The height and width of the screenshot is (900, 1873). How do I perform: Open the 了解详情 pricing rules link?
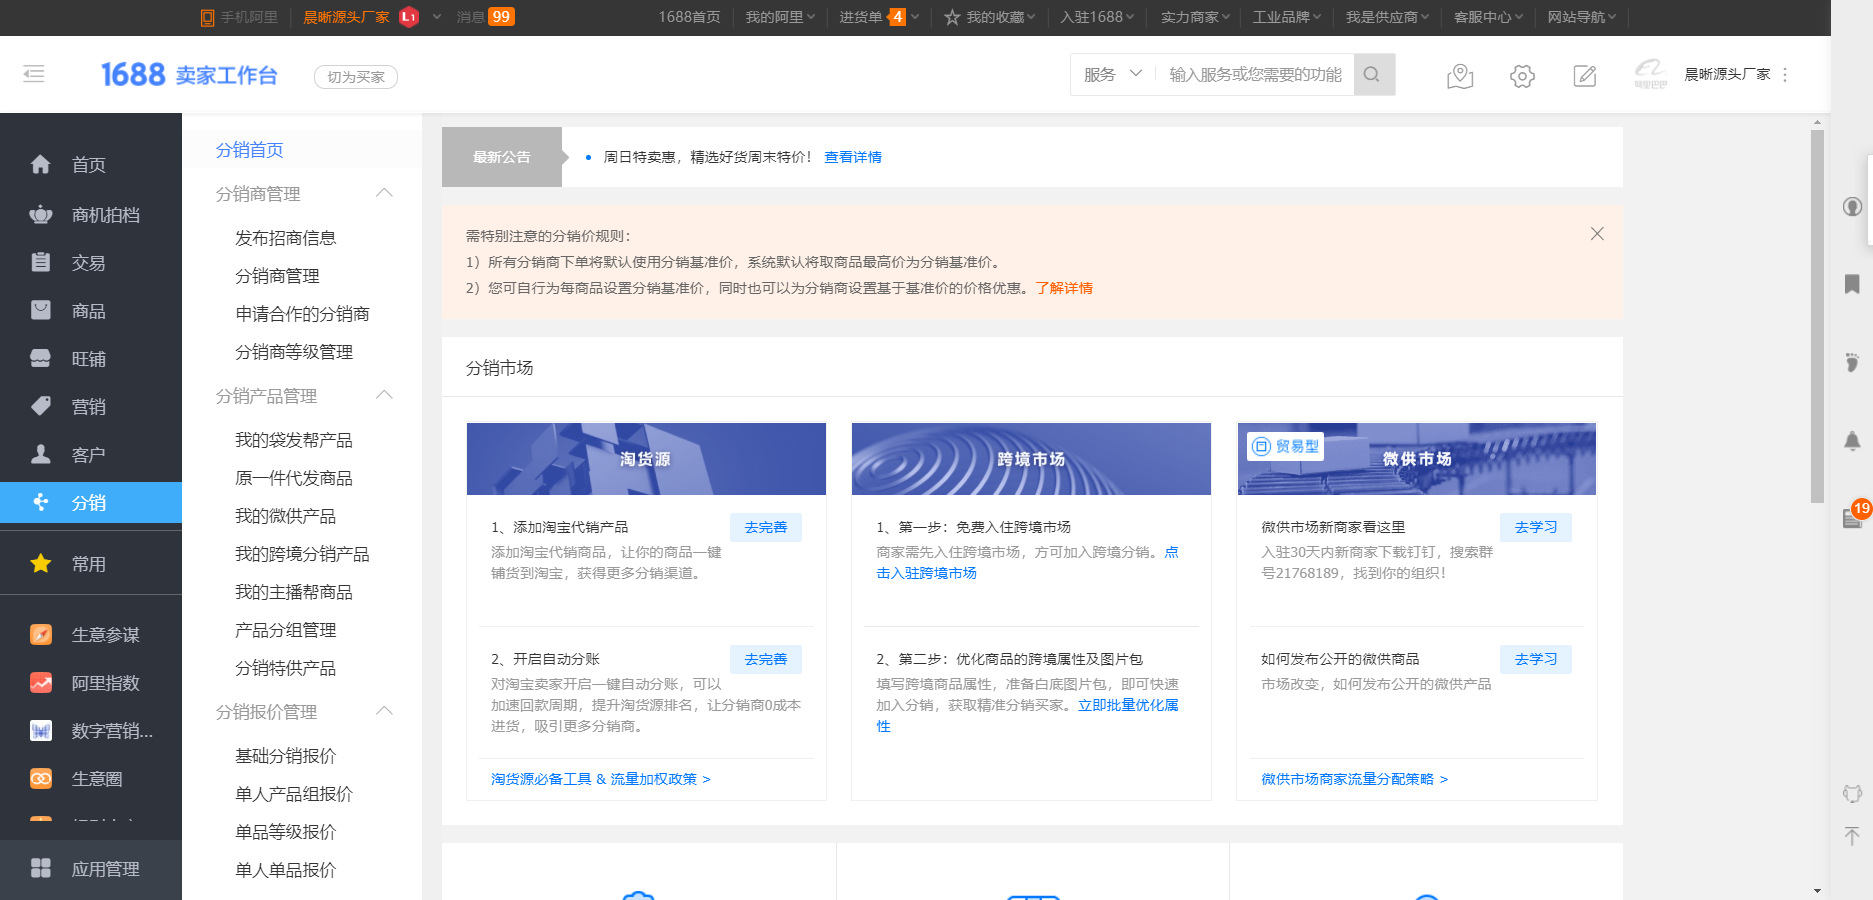pyautogui.click(x=1064, y=288)
